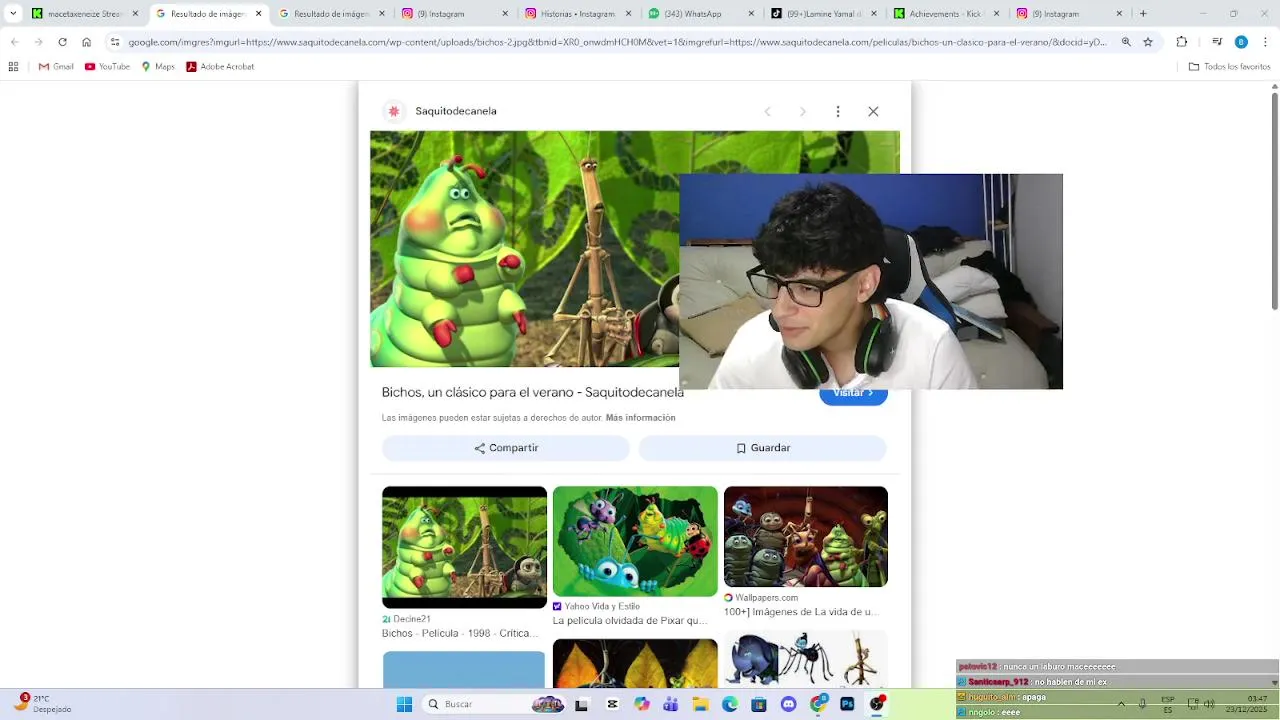1280x720 pixels.
Task: Show hidden system tray icons
Action: click(1121, 704)
